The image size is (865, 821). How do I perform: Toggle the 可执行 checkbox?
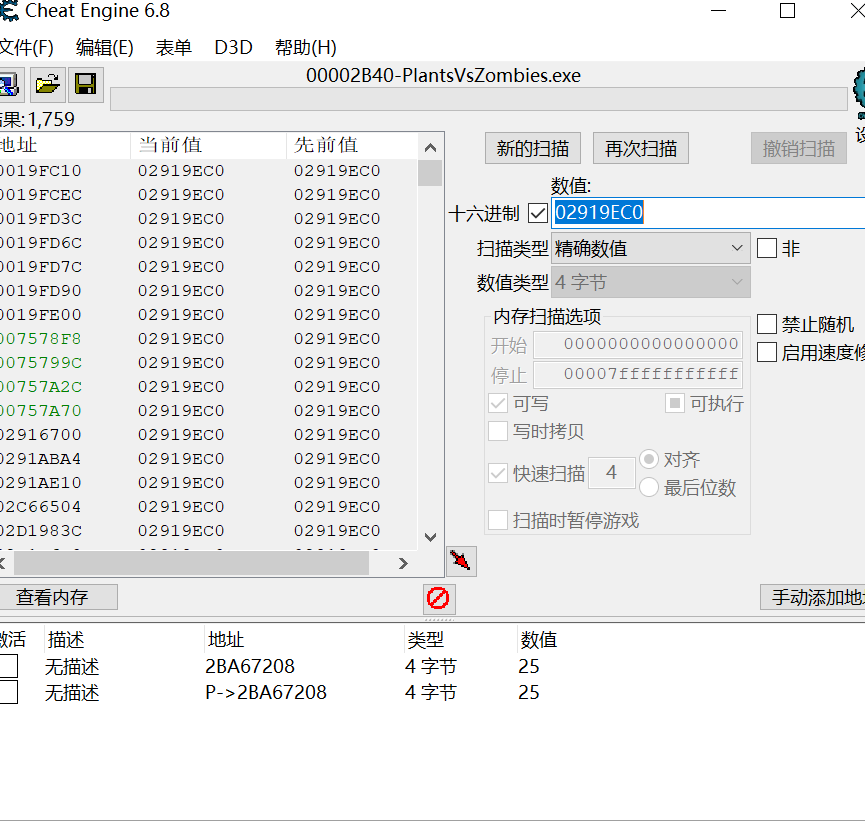pyautogui.click(x=675, y=403)
